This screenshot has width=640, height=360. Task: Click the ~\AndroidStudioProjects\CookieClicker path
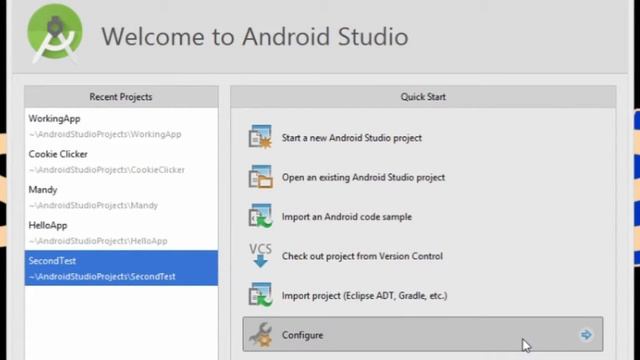[x=107, y=170]
